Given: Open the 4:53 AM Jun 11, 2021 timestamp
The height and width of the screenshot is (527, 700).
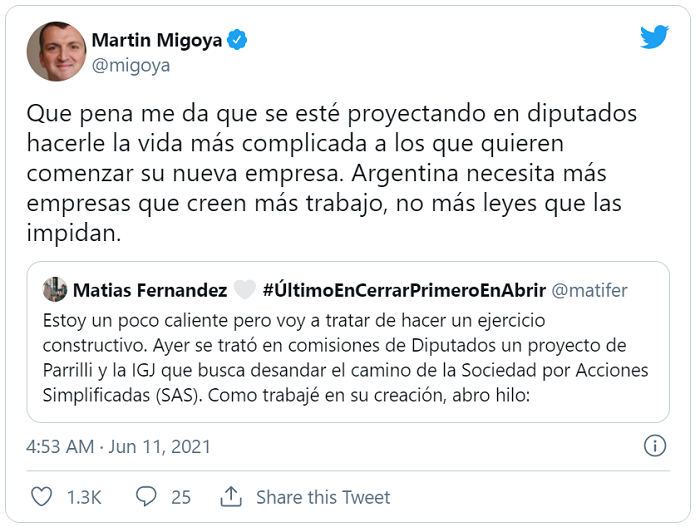Looking at the screenshot, I should (118, 447).
